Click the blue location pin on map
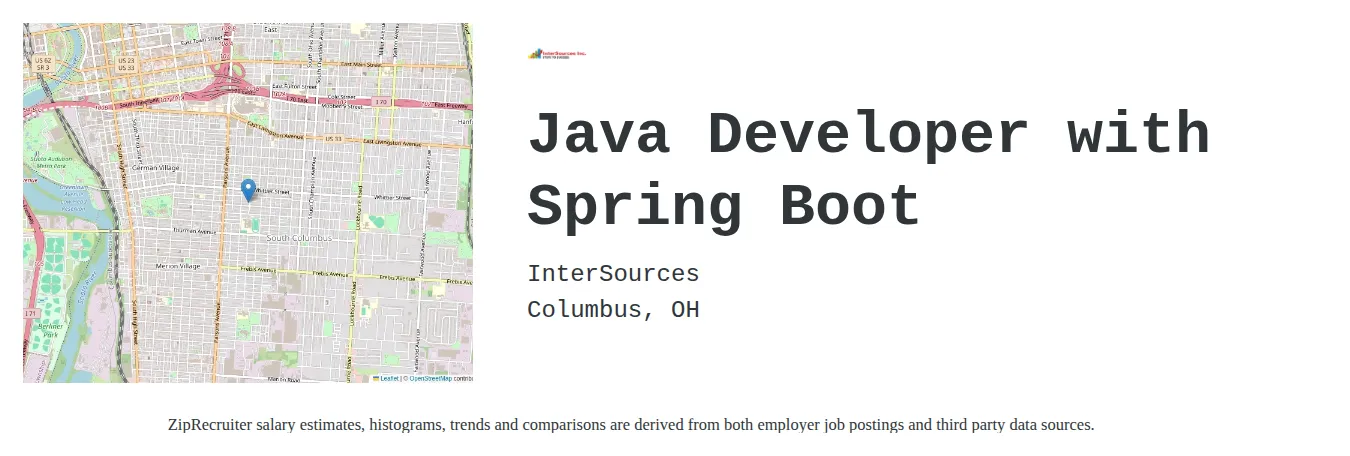The width and height of the screenshot is (1350, 456). pyautogui.click(x=249, y=190)
